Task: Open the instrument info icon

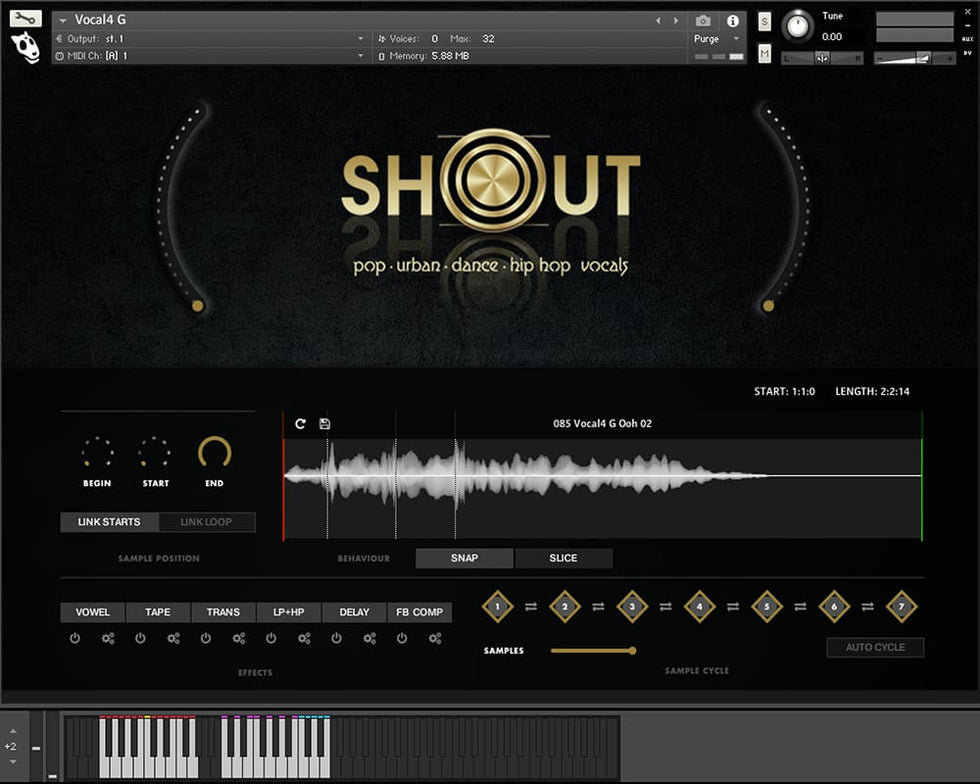Action: tap(733, 21)
